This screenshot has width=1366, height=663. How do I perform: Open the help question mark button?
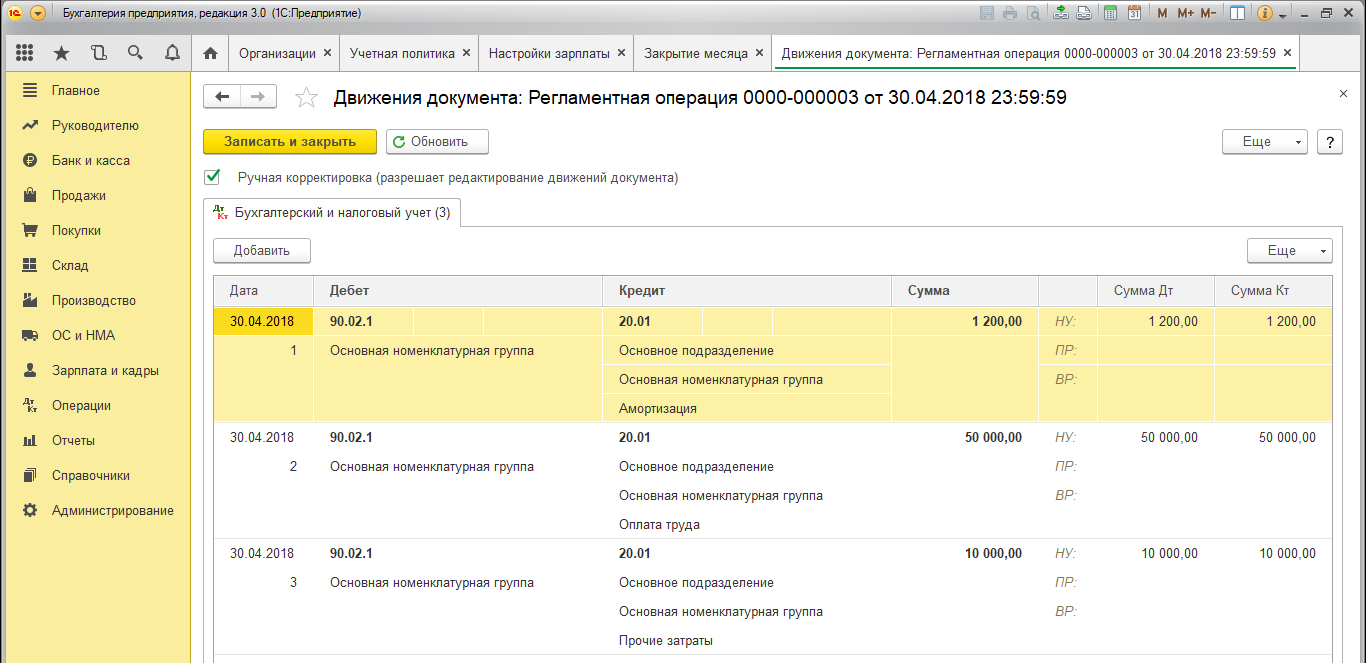point(1329,142)
